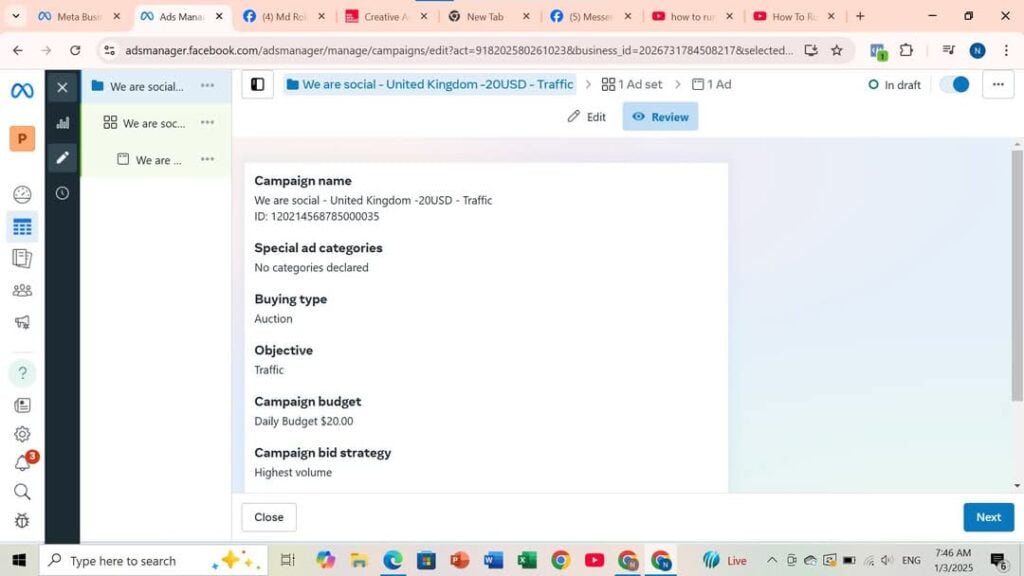
Task: Click 'Daily Budget $20.00' text
Action: [304, 421]
